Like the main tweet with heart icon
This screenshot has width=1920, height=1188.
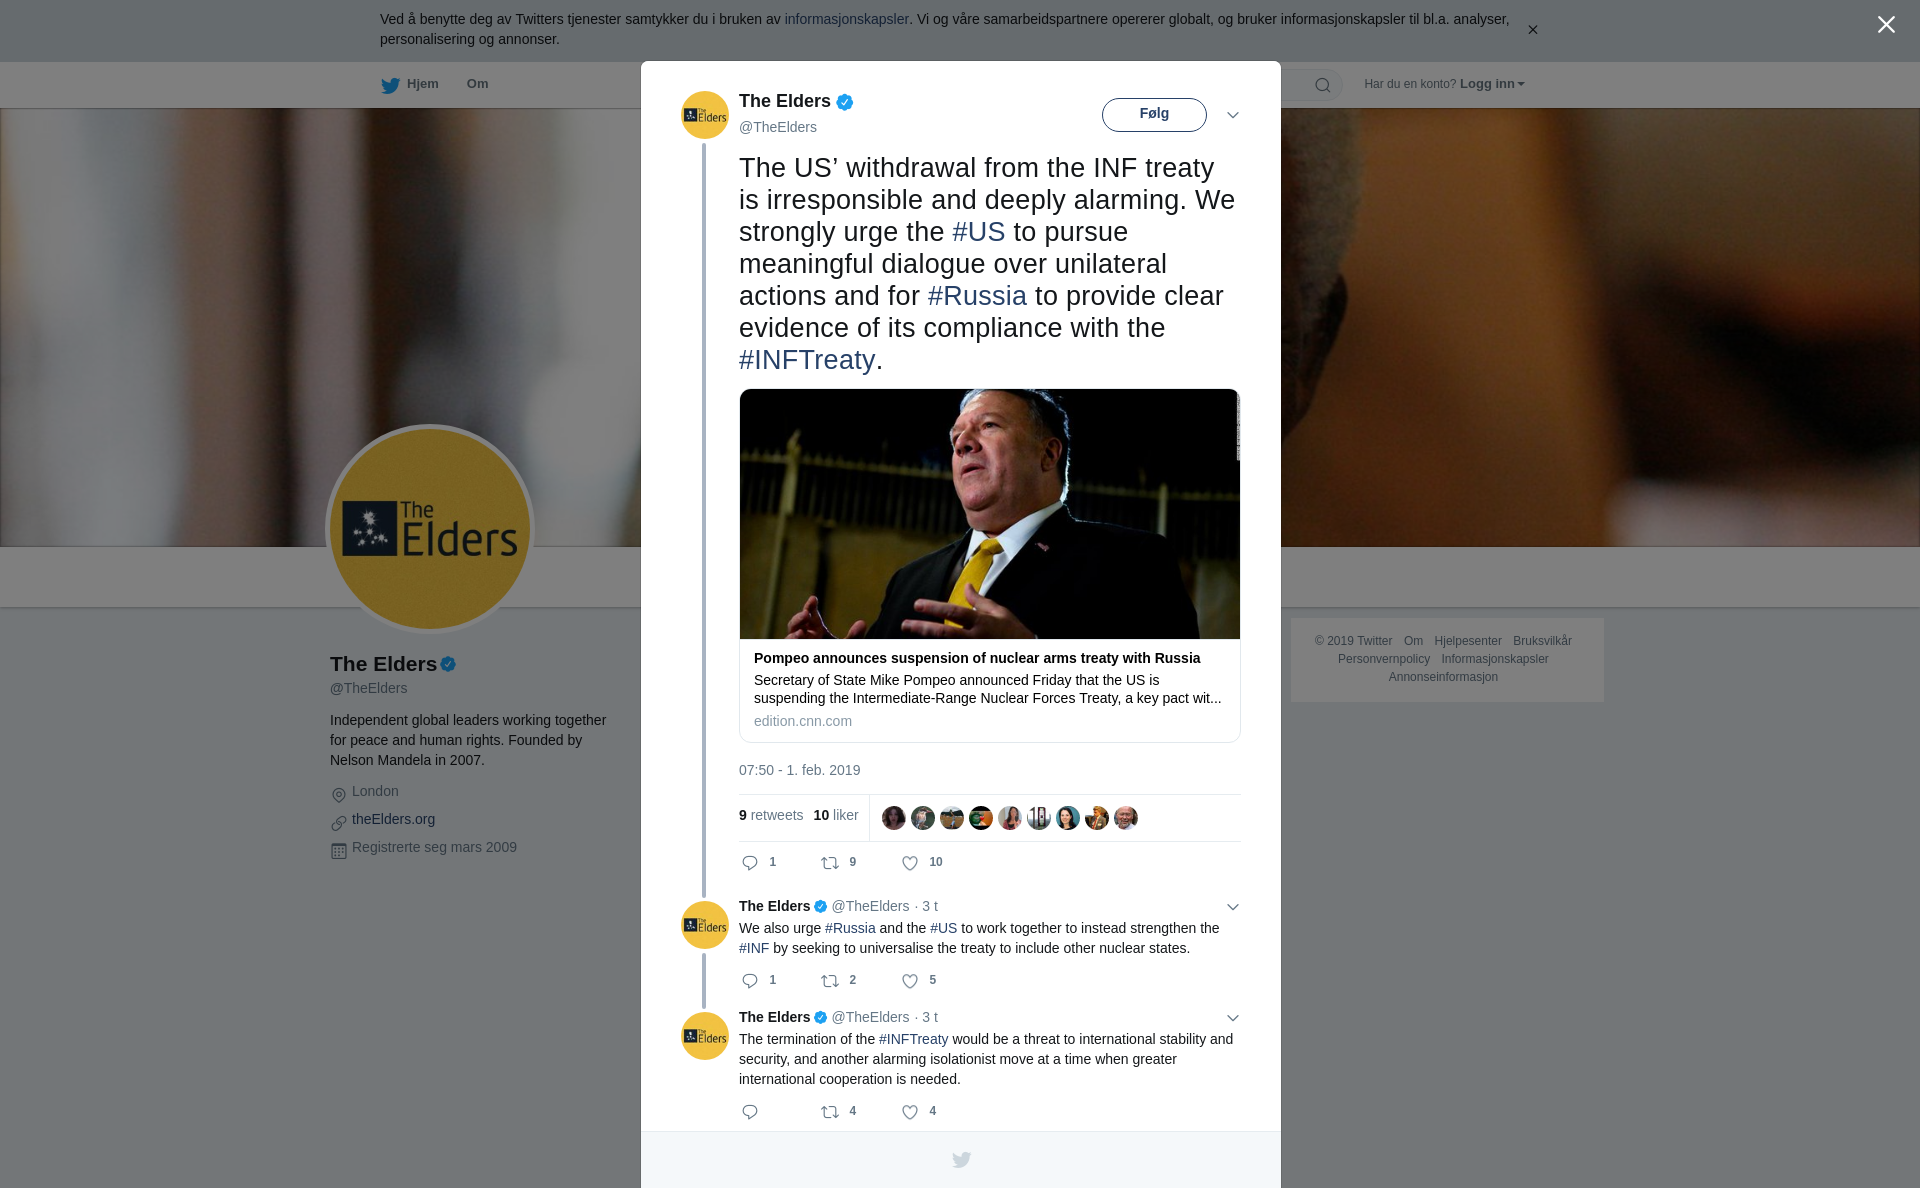pos(910,863)
